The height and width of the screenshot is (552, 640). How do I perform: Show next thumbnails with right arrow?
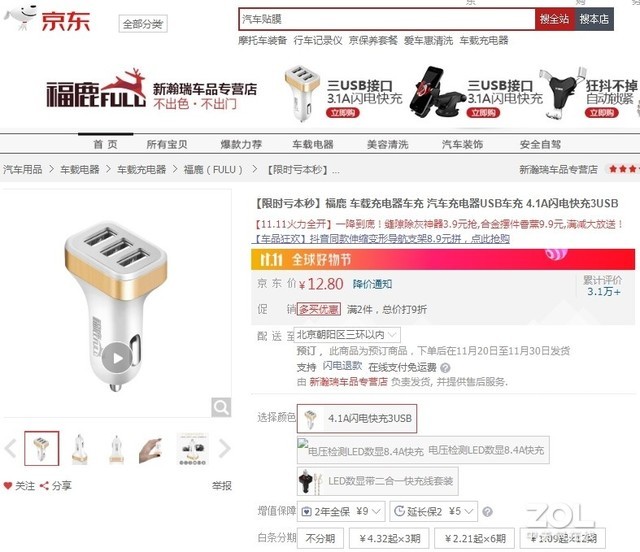coord(225,449)
